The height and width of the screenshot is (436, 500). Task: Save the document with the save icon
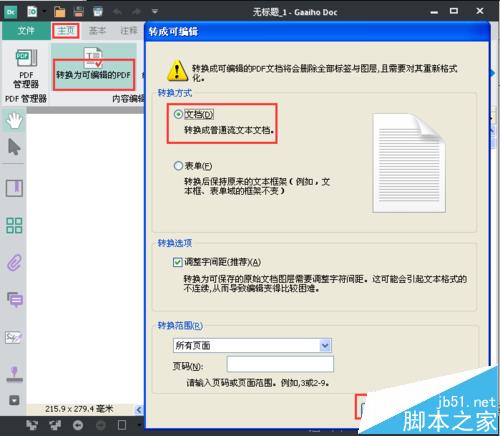[x=79, y=12]
